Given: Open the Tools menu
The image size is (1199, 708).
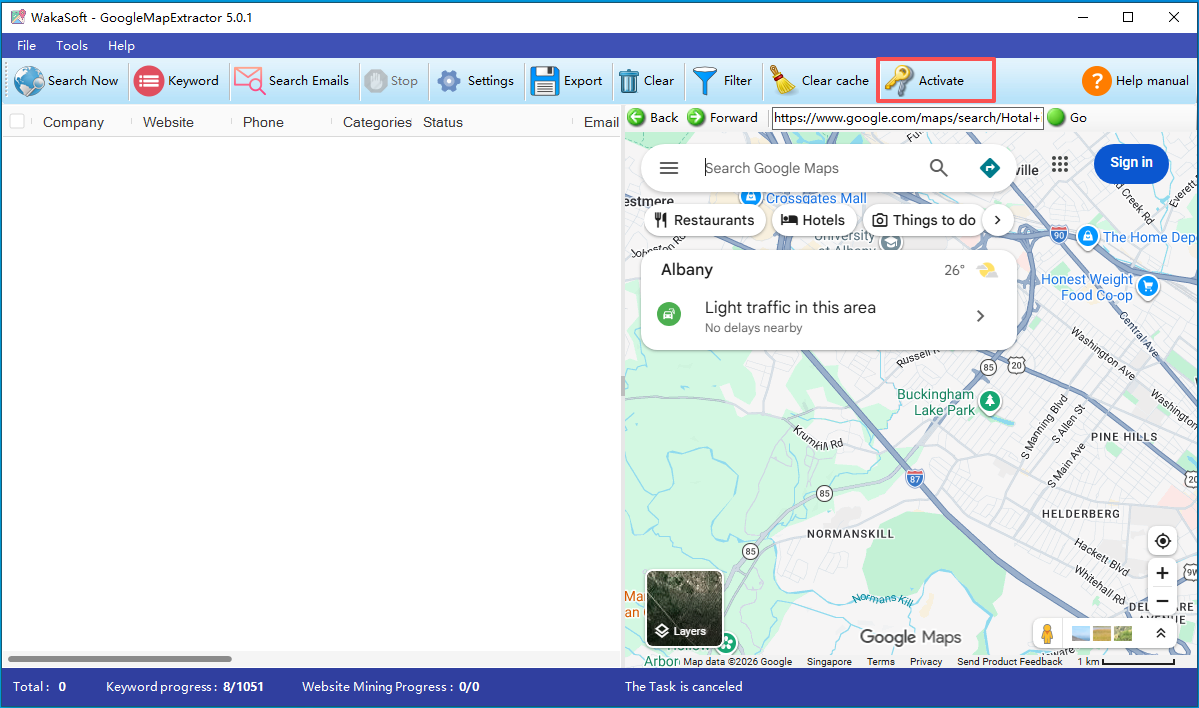Looking at the screenshot, I should pyautogui.click(x=72, y=46).
